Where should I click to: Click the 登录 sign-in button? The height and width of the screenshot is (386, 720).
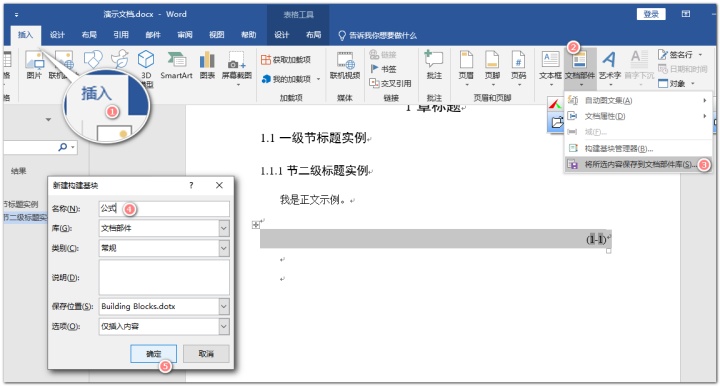[651, 14]
